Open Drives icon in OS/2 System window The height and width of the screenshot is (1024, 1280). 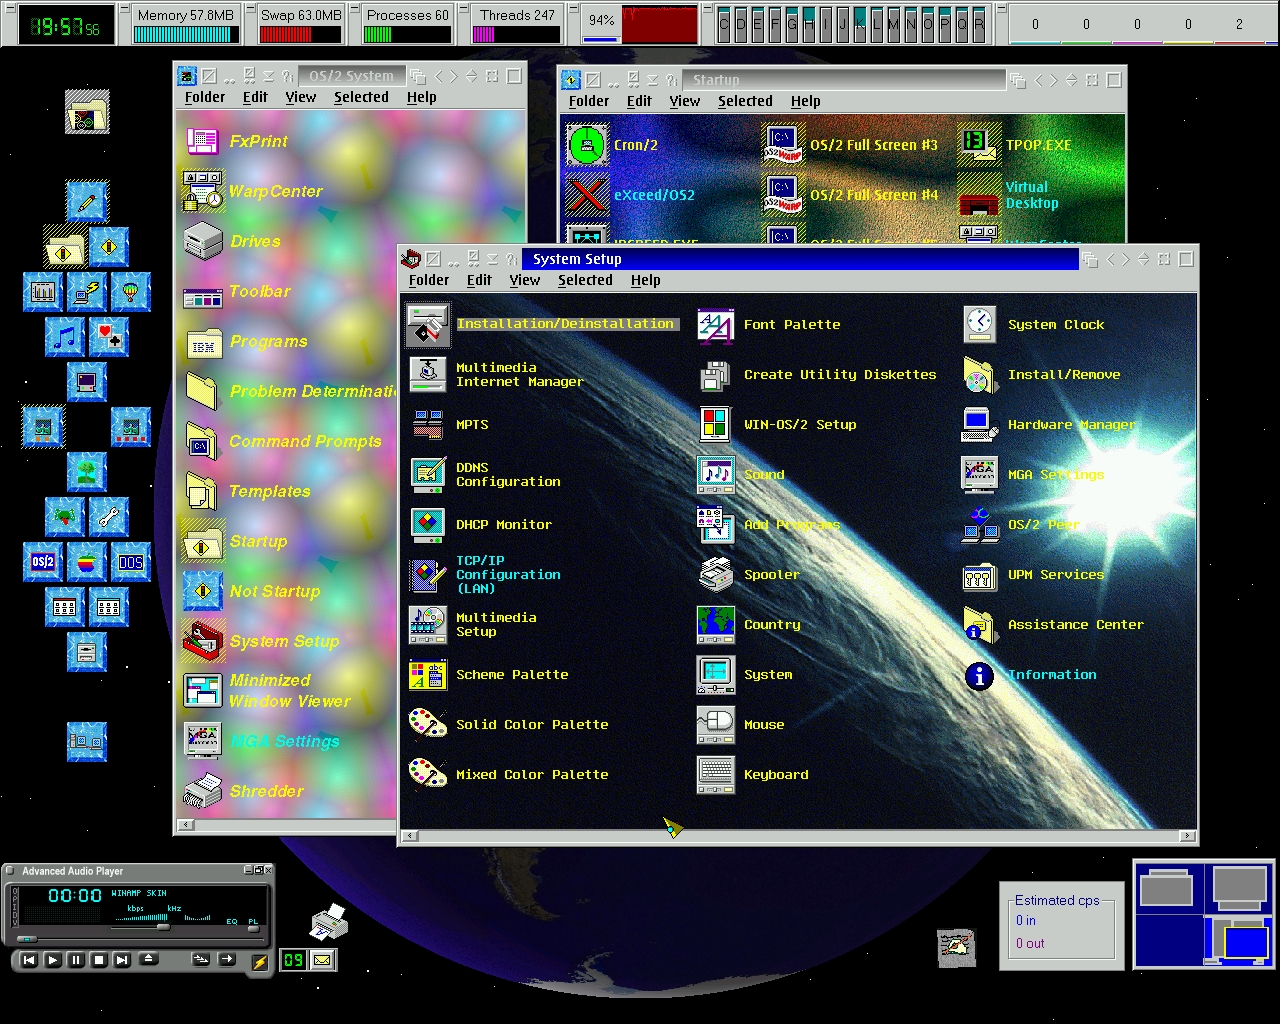(203, 241)
